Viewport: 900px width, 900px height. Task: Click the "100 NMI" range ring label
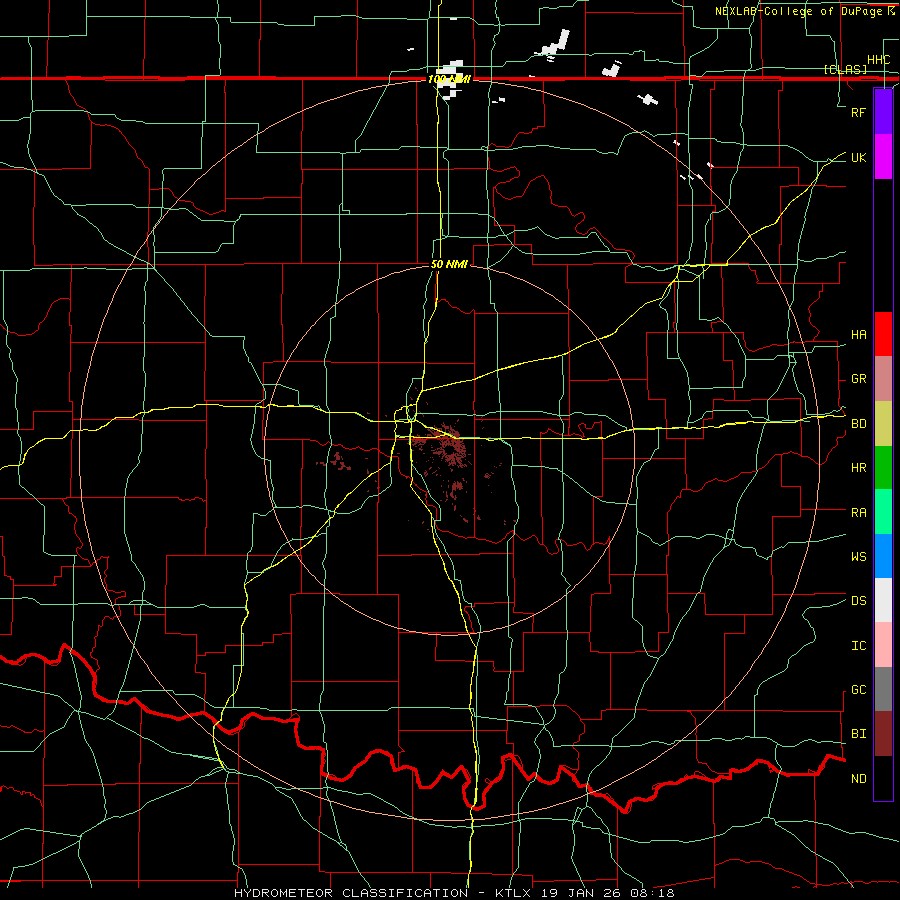point(449,79)
